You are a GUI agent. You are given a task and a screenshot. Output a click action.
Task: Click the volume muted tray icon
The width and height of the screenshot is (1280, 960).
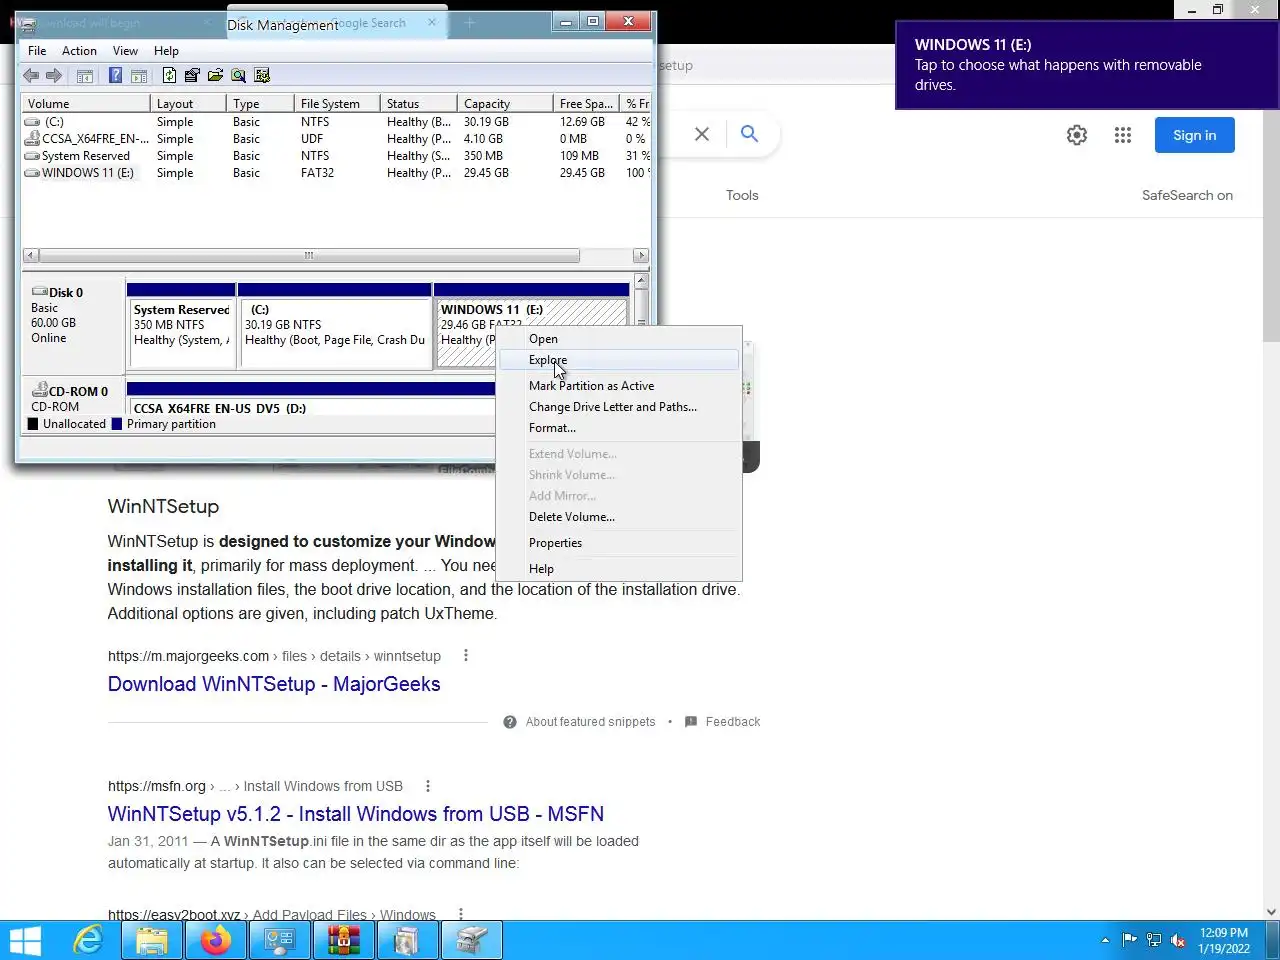1178,940
